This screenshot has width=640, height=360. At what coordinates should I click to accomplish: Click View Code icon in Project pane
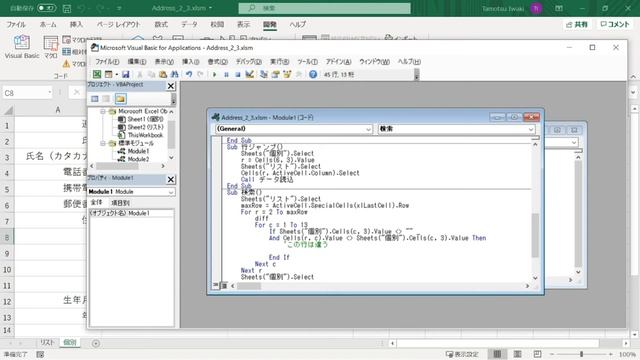[95, 99]
